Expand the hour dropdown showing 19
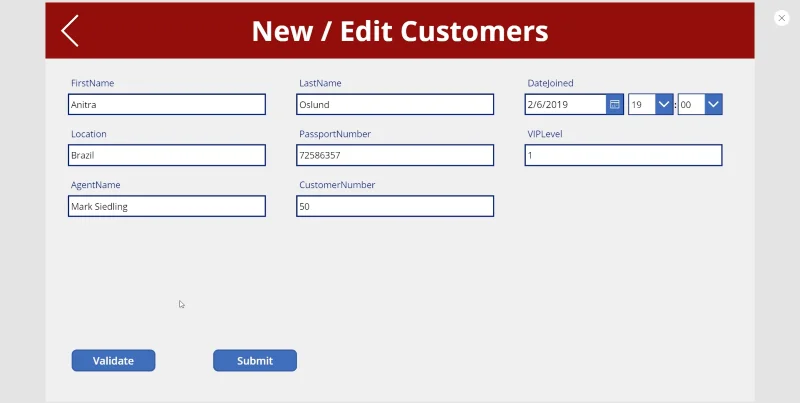 coord(664,104)
